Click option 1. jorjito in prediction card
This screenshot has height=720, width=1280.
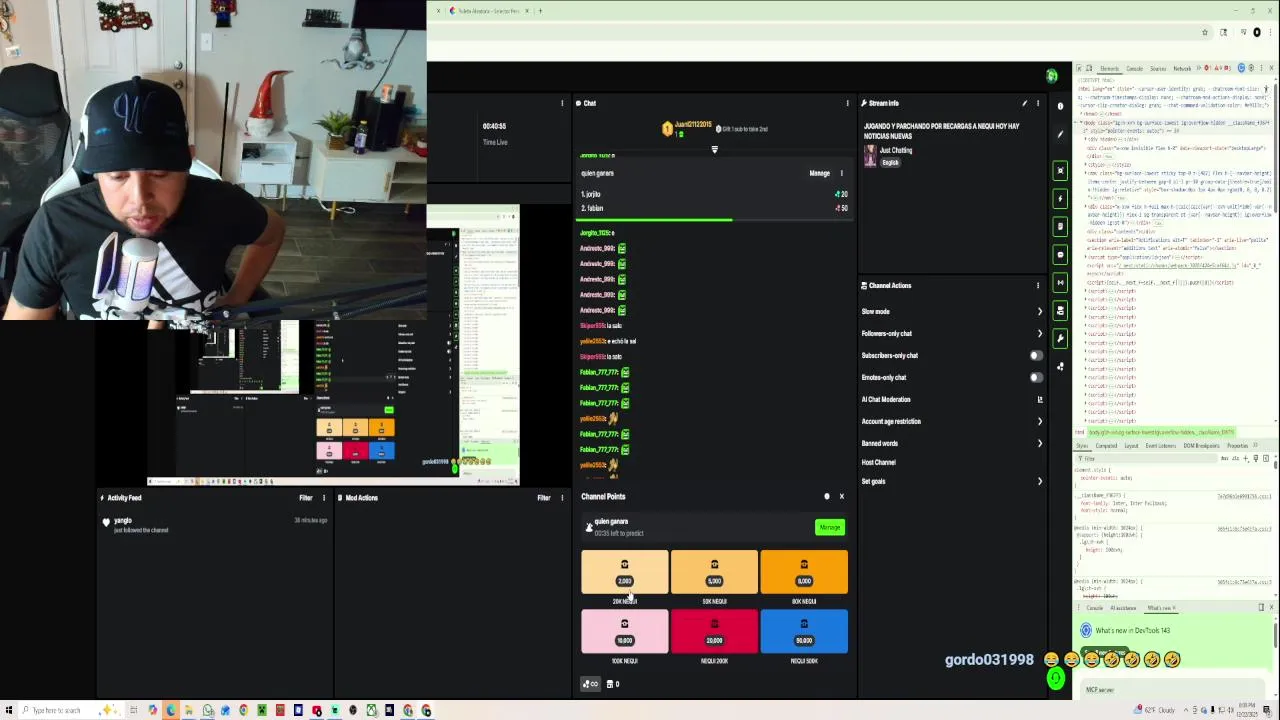point(591,194)
